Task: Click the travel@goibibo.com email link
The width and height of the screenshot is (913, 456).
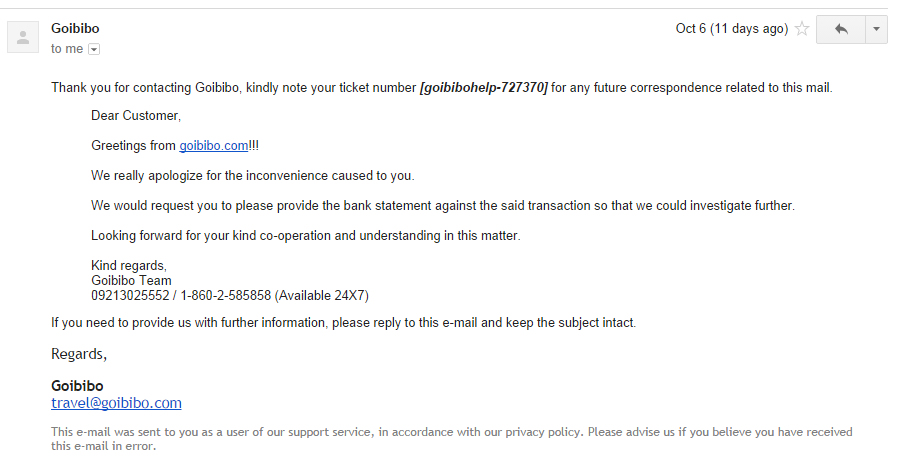Action: 116,403
